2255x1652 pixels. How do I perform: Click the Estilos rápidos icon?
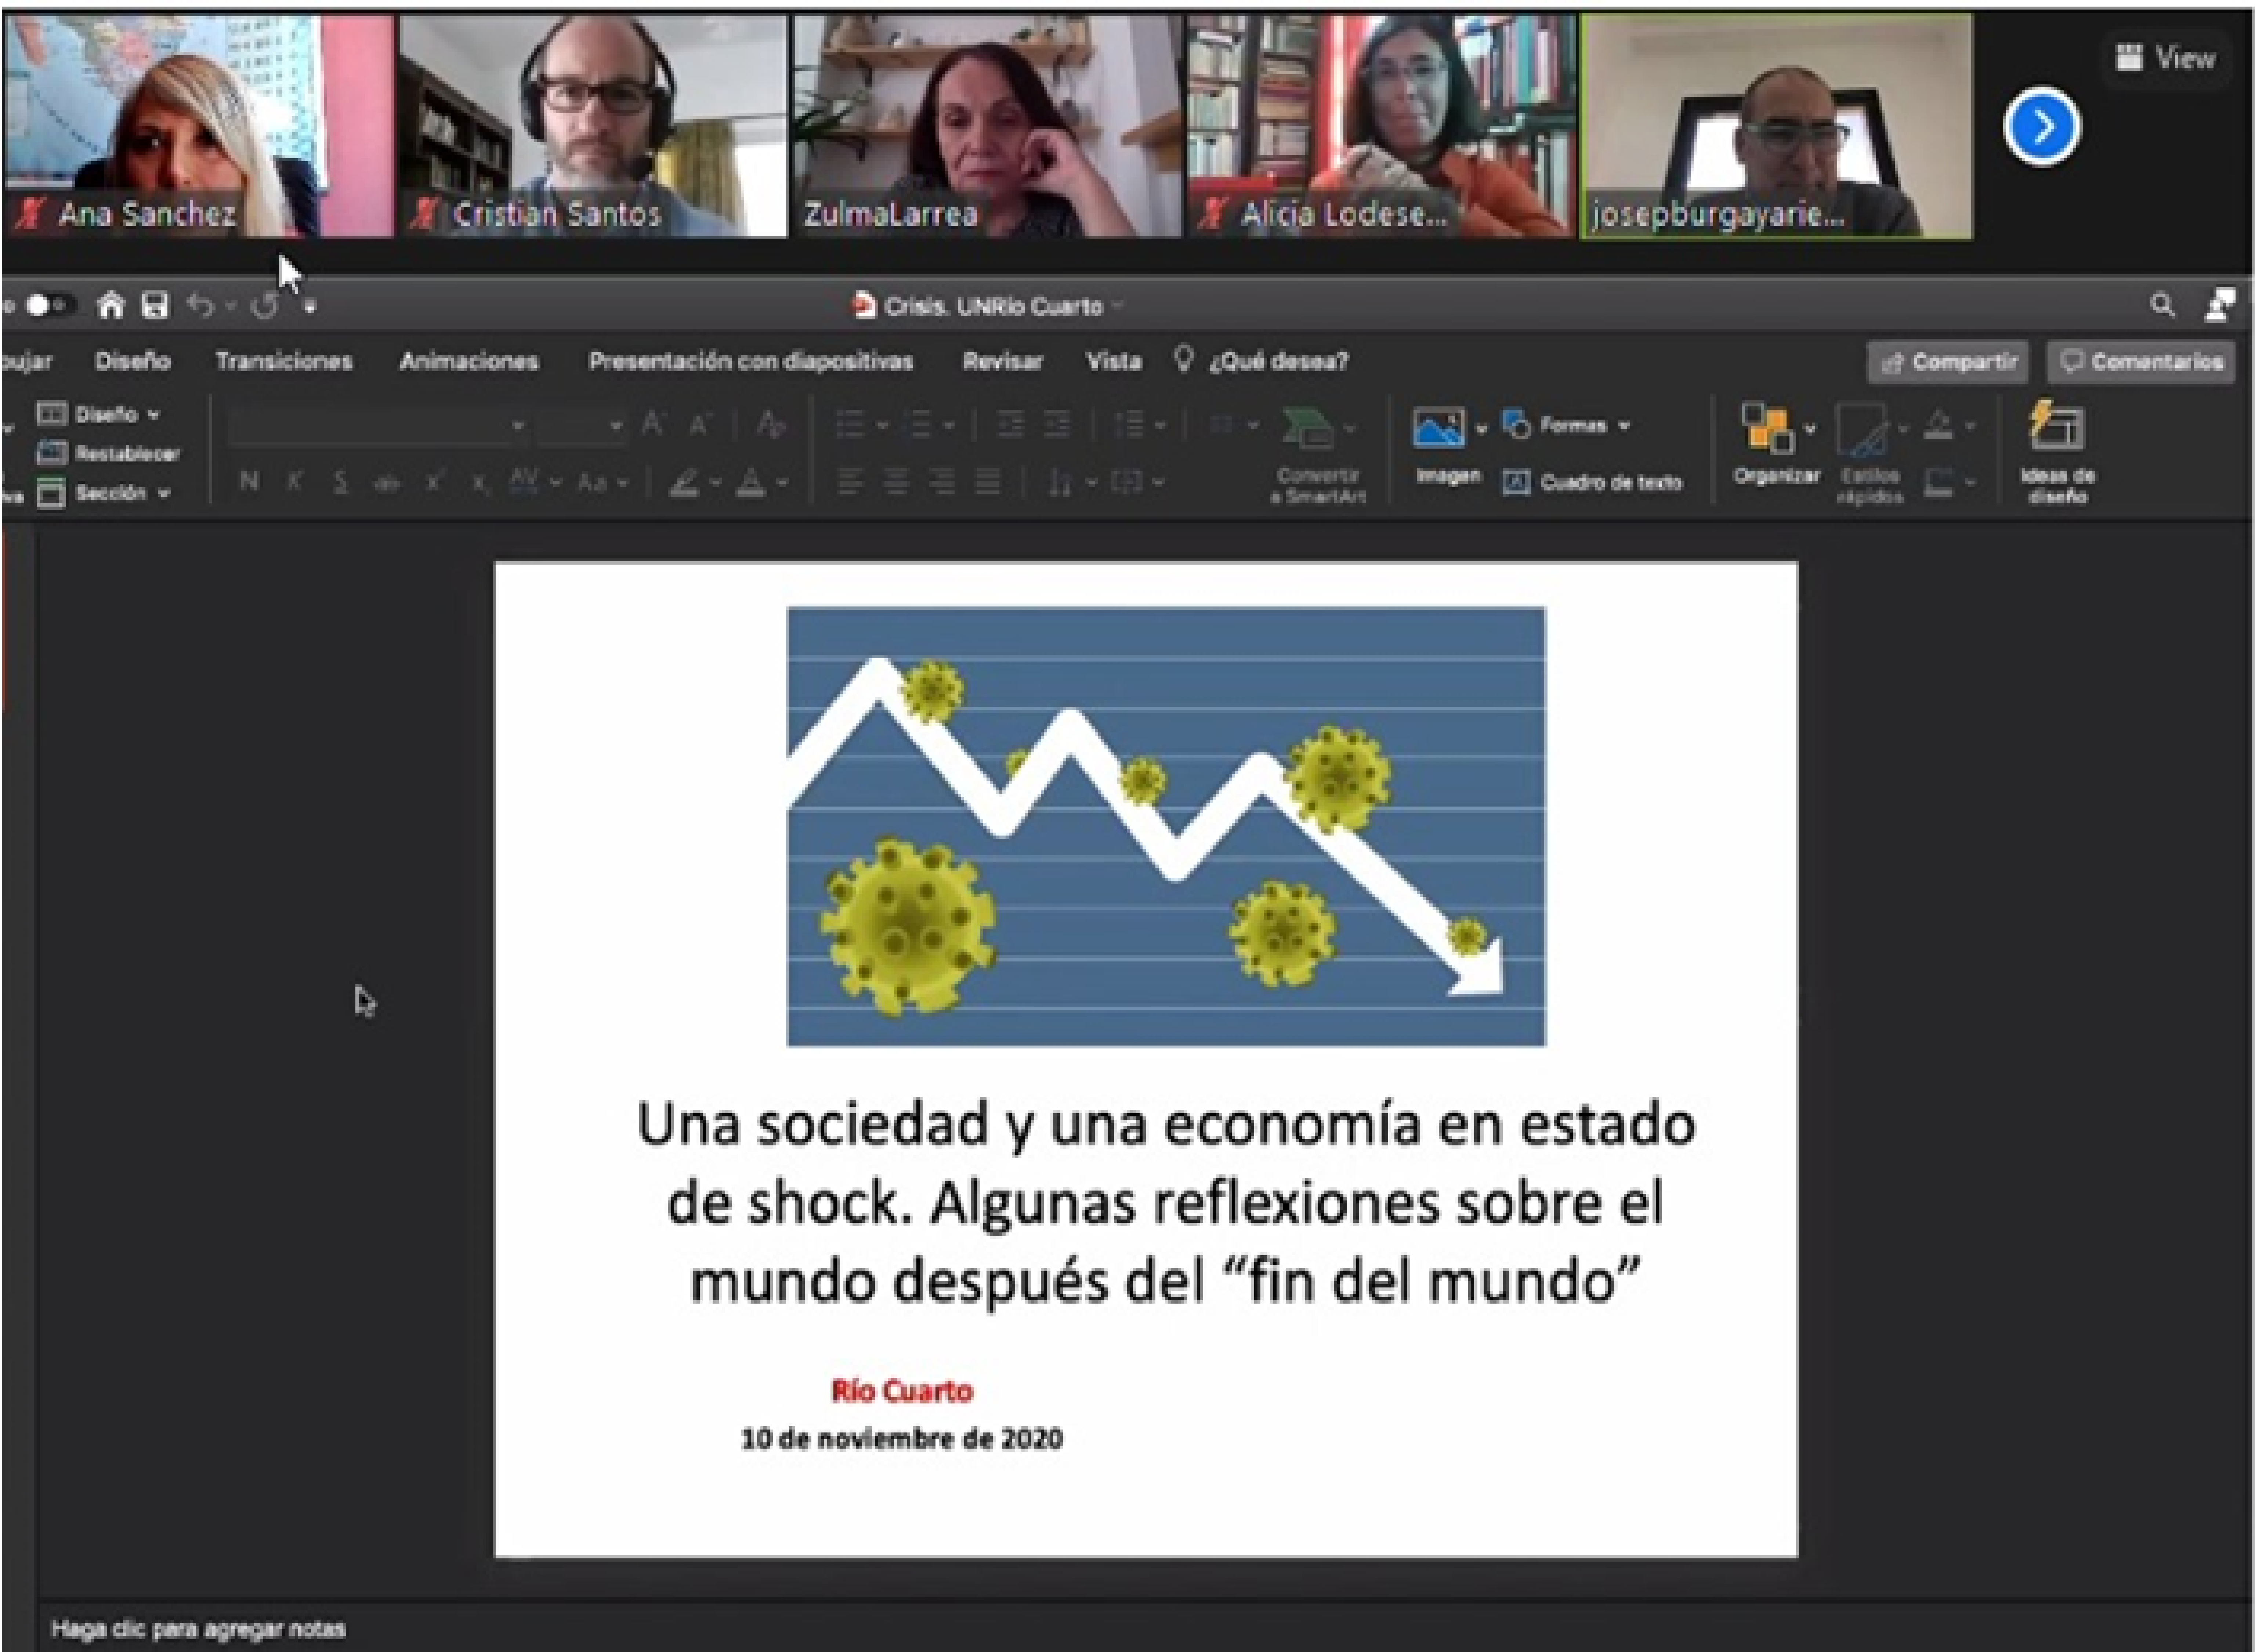1863,430
